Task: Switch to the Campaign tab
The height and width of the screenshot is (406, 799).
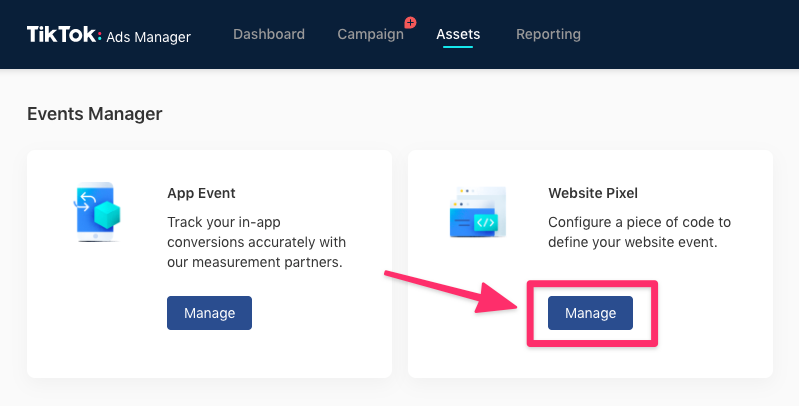Action: (x=370, y=34)
